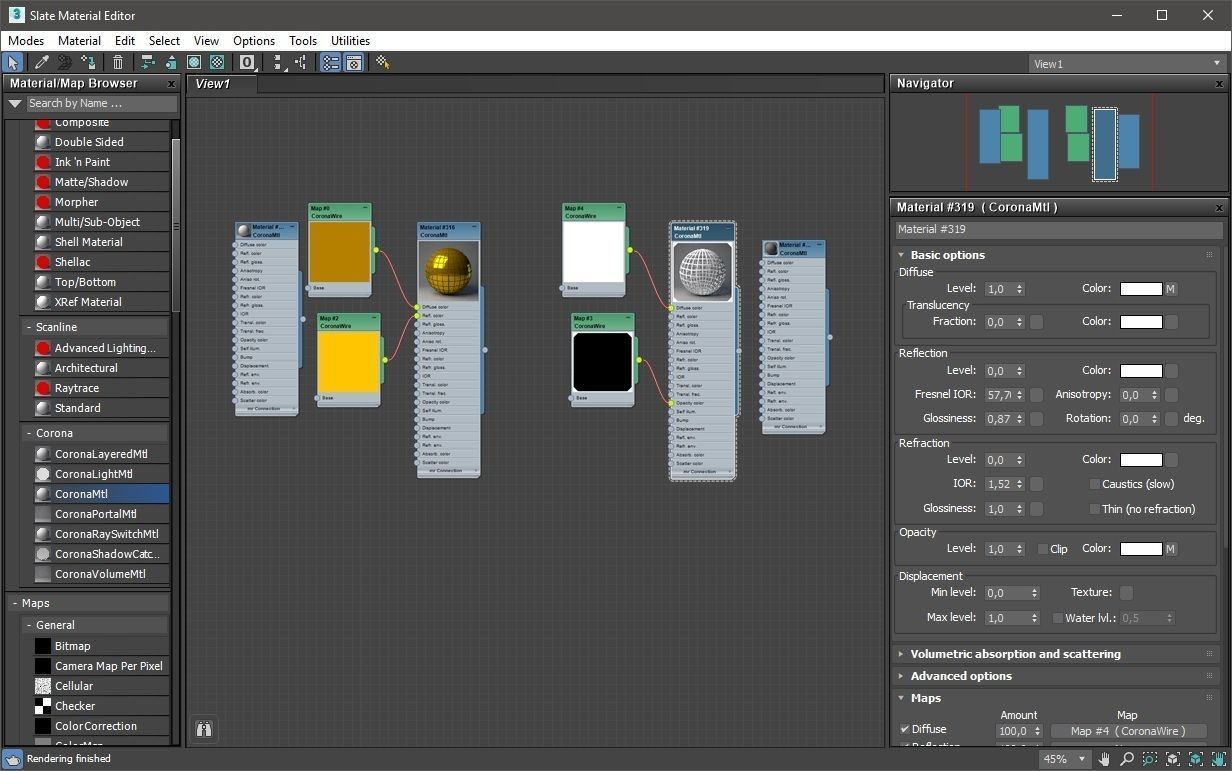Image resolution: width=1232 pixels, height=771 pixels.
Task: Open Map #4 (CoronaWire) map button
Action: tap(1128, 731)
